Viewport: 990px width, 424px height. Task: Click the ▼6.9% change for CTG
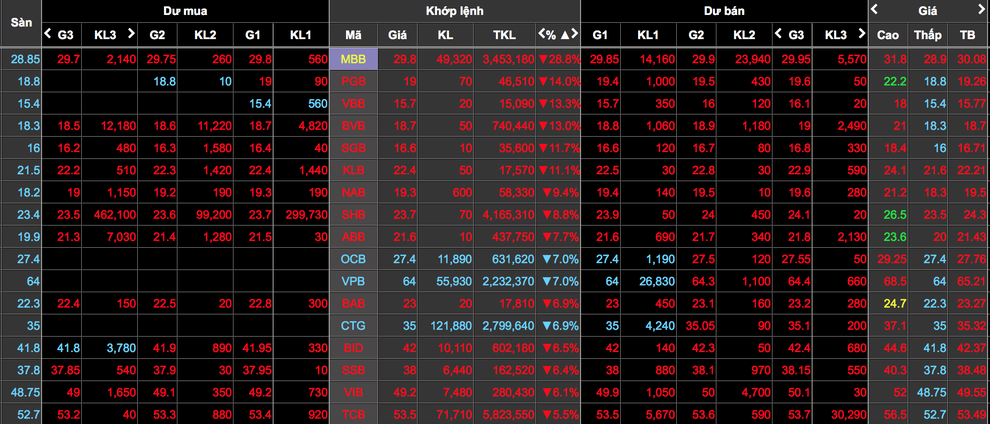559,326
